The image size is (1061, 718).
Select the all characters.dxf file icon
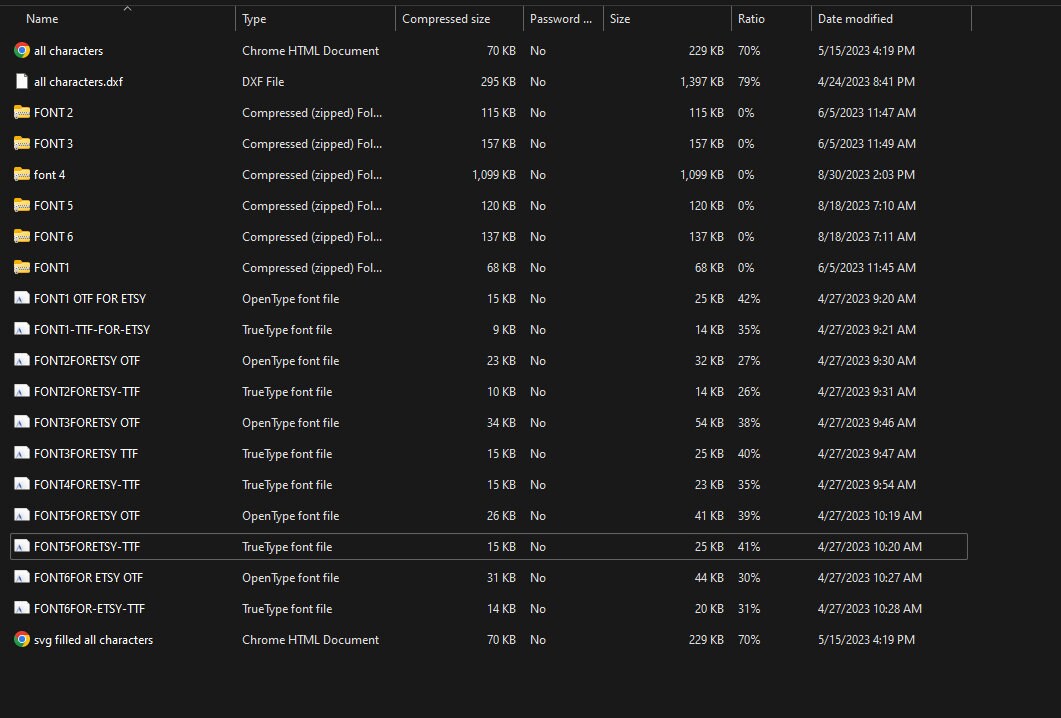tap(22, 82)
